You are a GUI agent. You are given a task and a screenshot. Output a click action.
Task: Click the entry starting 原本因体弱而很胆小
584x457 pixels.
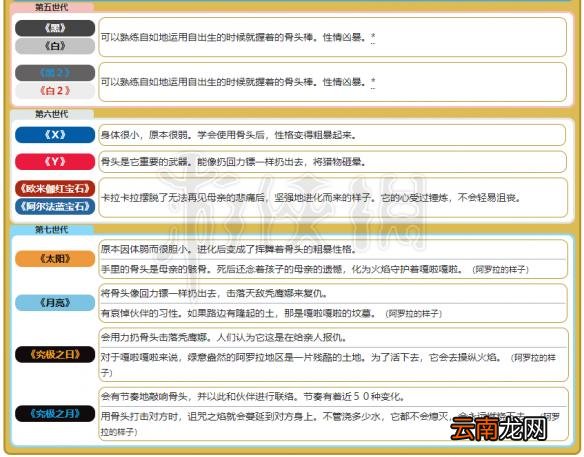[229, 249]
